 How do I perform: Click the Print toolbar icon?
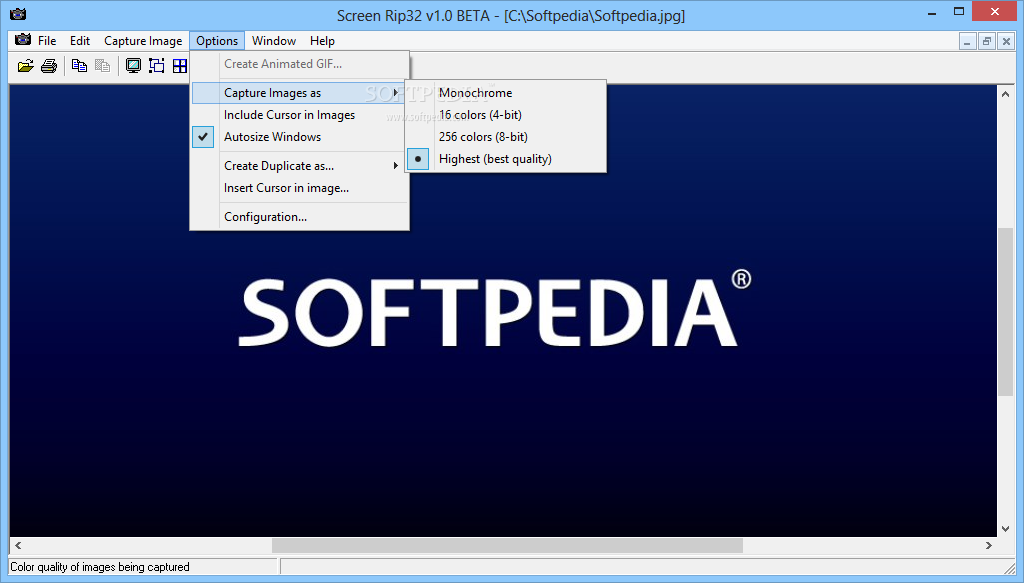pyautogui.click(x=49, y=65)
